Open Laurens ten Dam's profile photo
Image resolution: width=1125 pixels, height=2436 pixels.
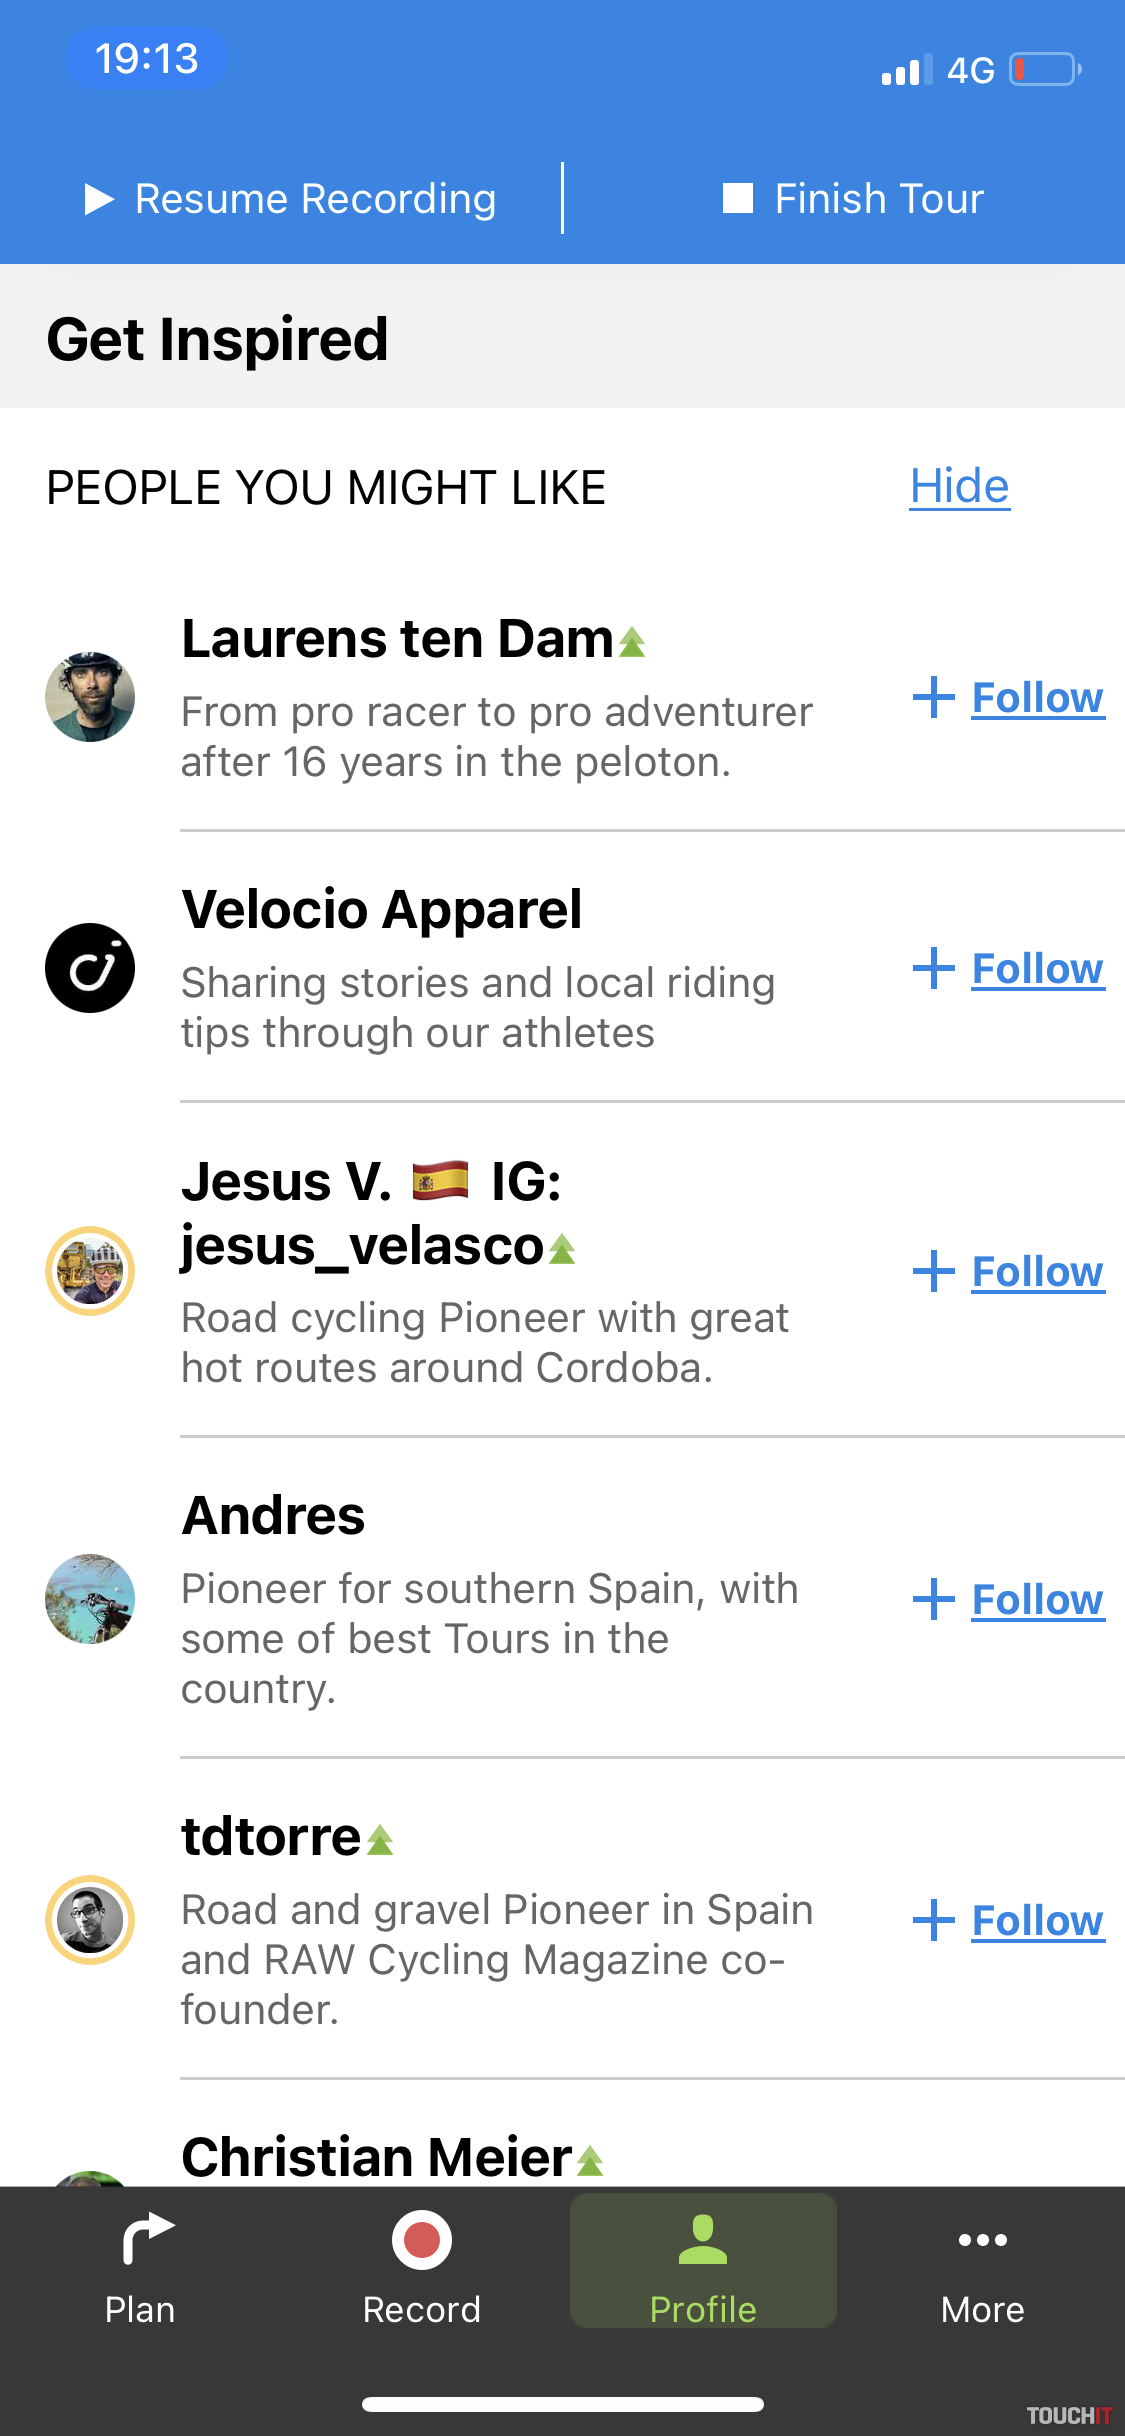coord(90,697)
